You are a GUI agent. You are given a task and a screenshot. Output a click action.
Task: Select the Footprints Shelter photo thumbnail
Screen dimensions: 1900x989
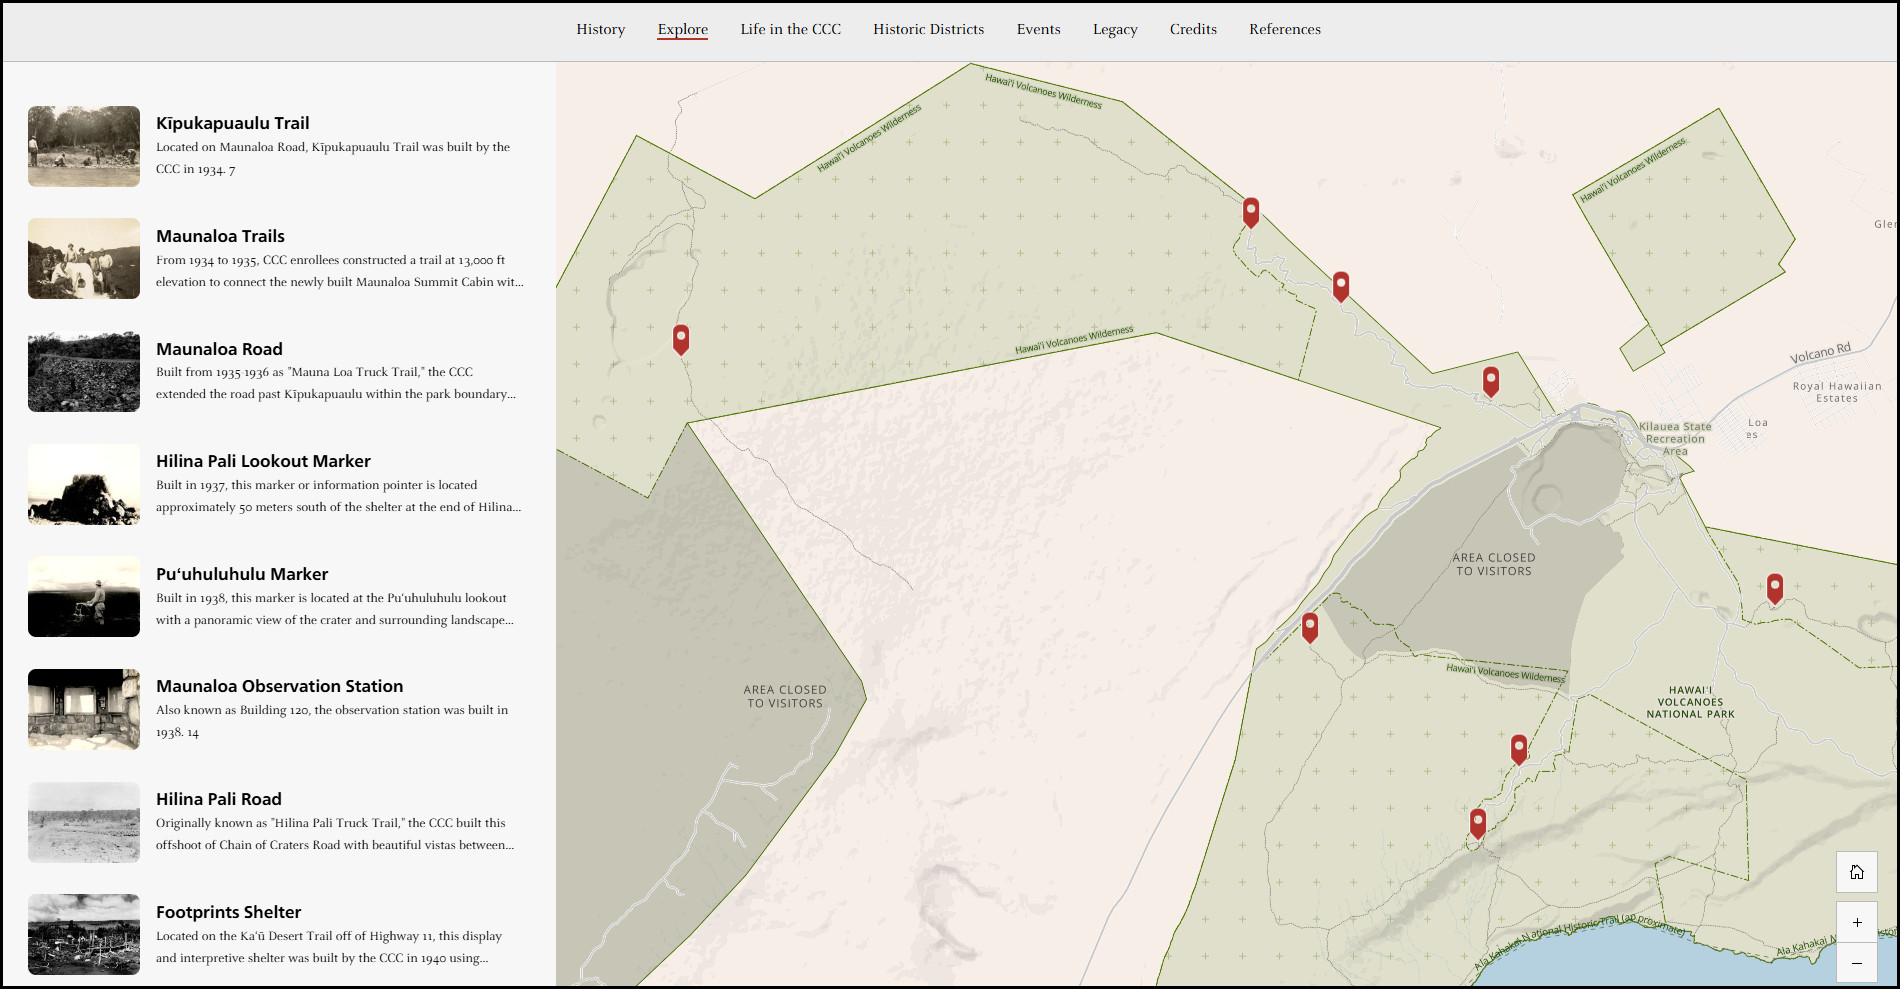(x=84, y=934)
